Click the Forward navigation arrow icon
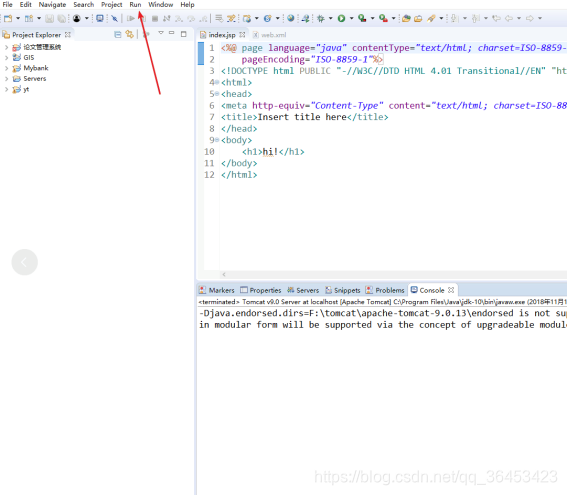Image resolution: width=567 pixels, height=495 pixels. click(x=530, y=18)
